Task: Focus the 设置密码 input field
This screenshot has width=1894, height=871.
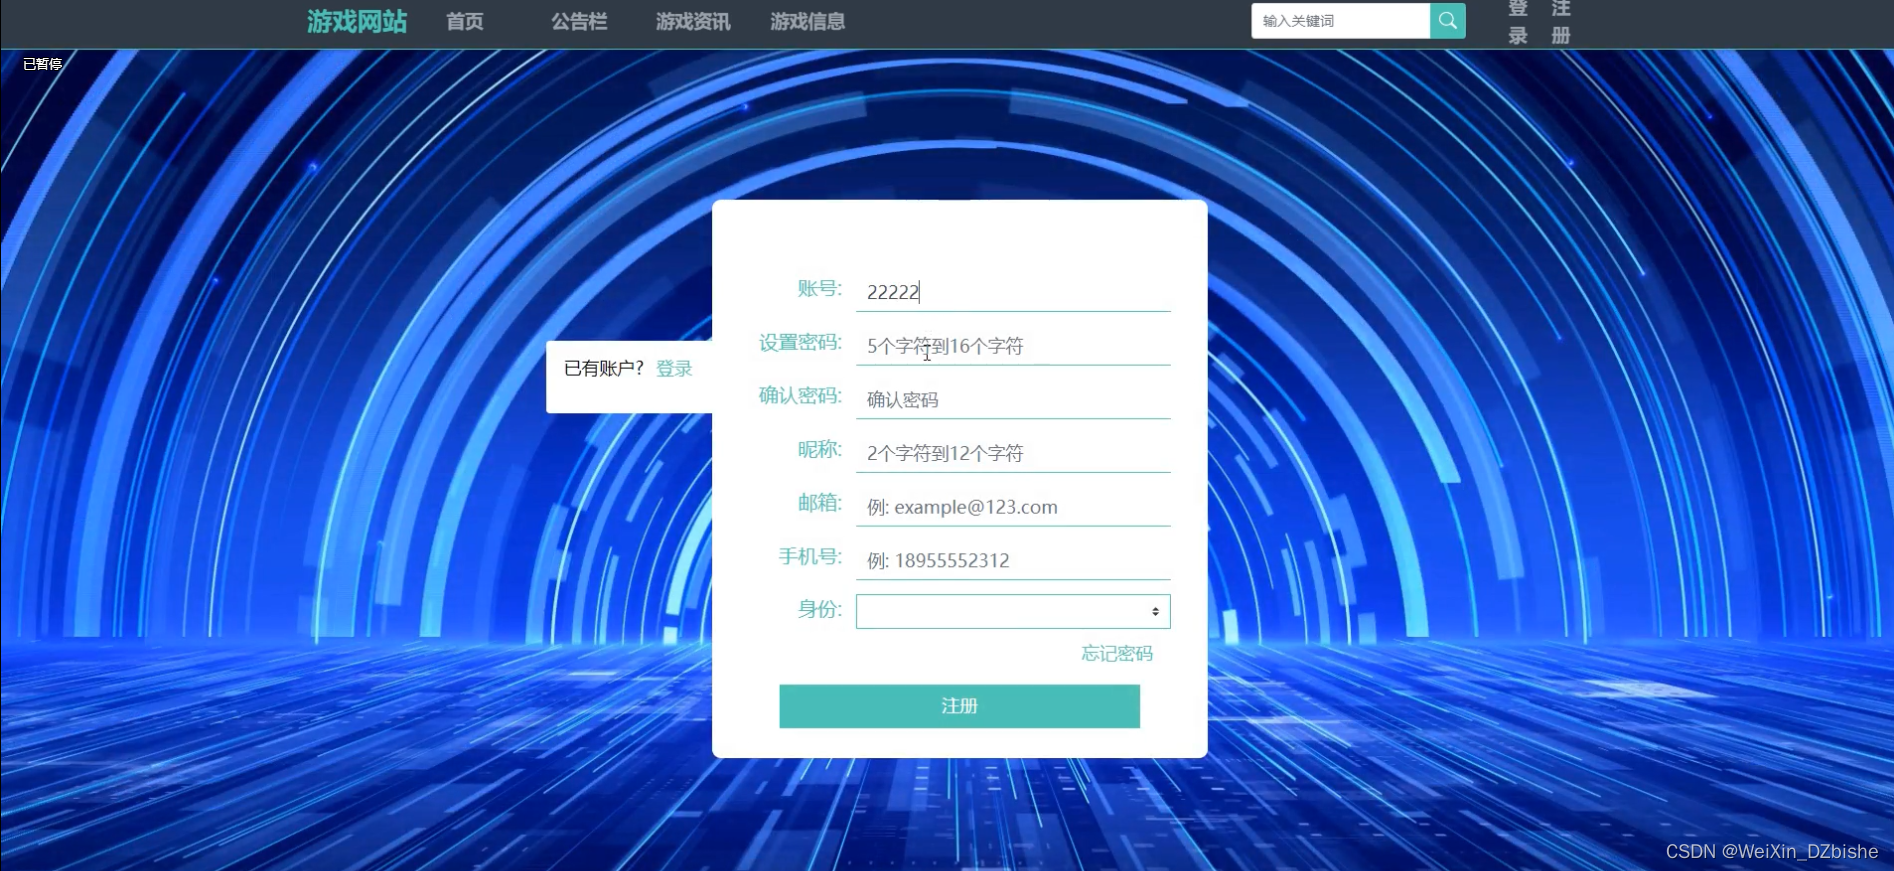Action: 1013,346
